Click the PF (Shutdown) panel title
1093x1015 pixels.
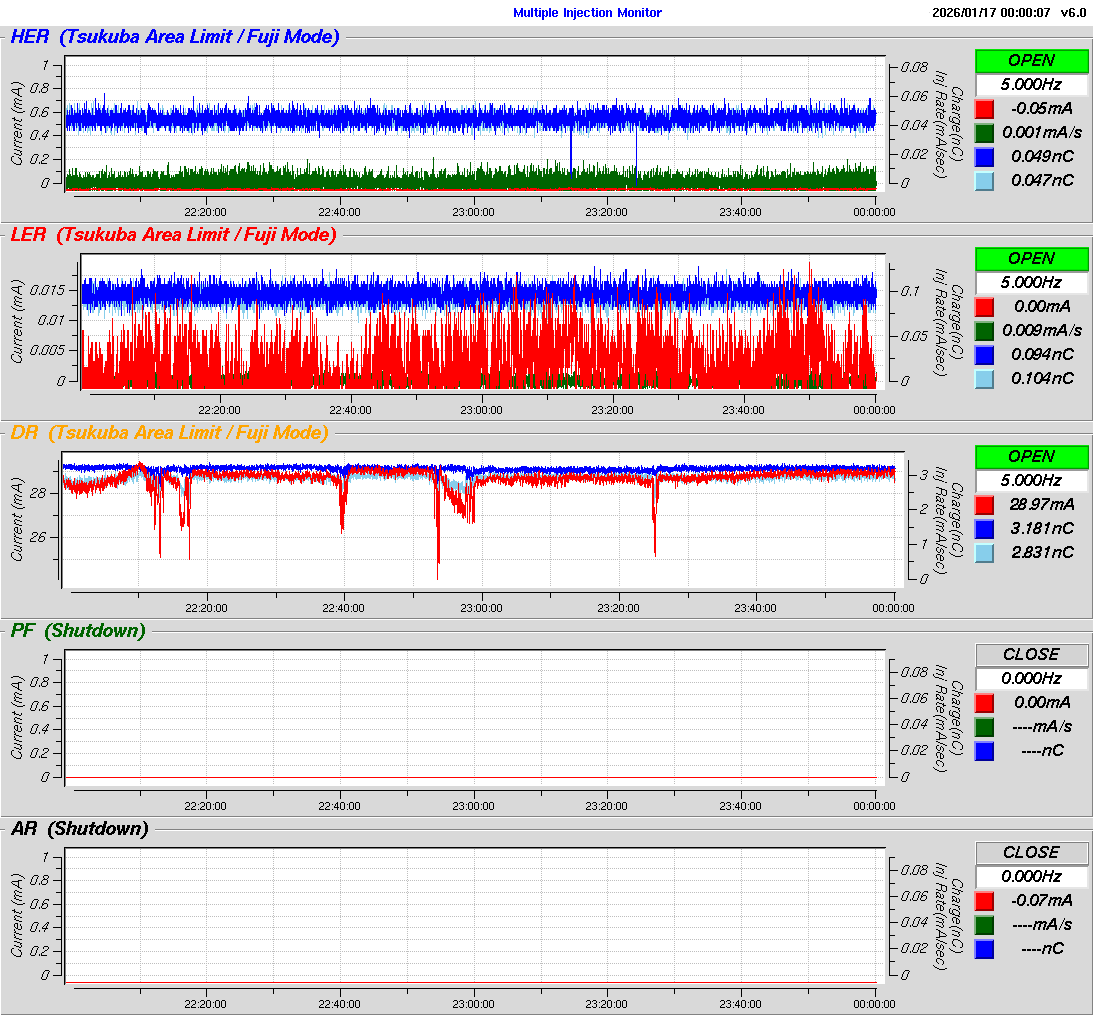pos(78,631)
